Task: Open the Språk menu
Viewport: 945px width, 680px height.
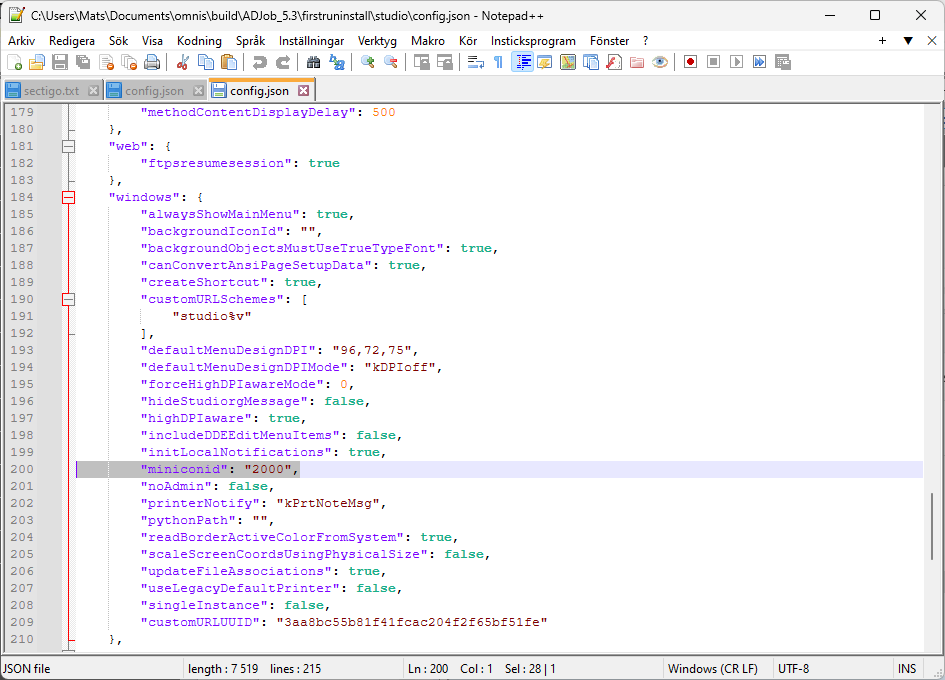Action: 251,41
